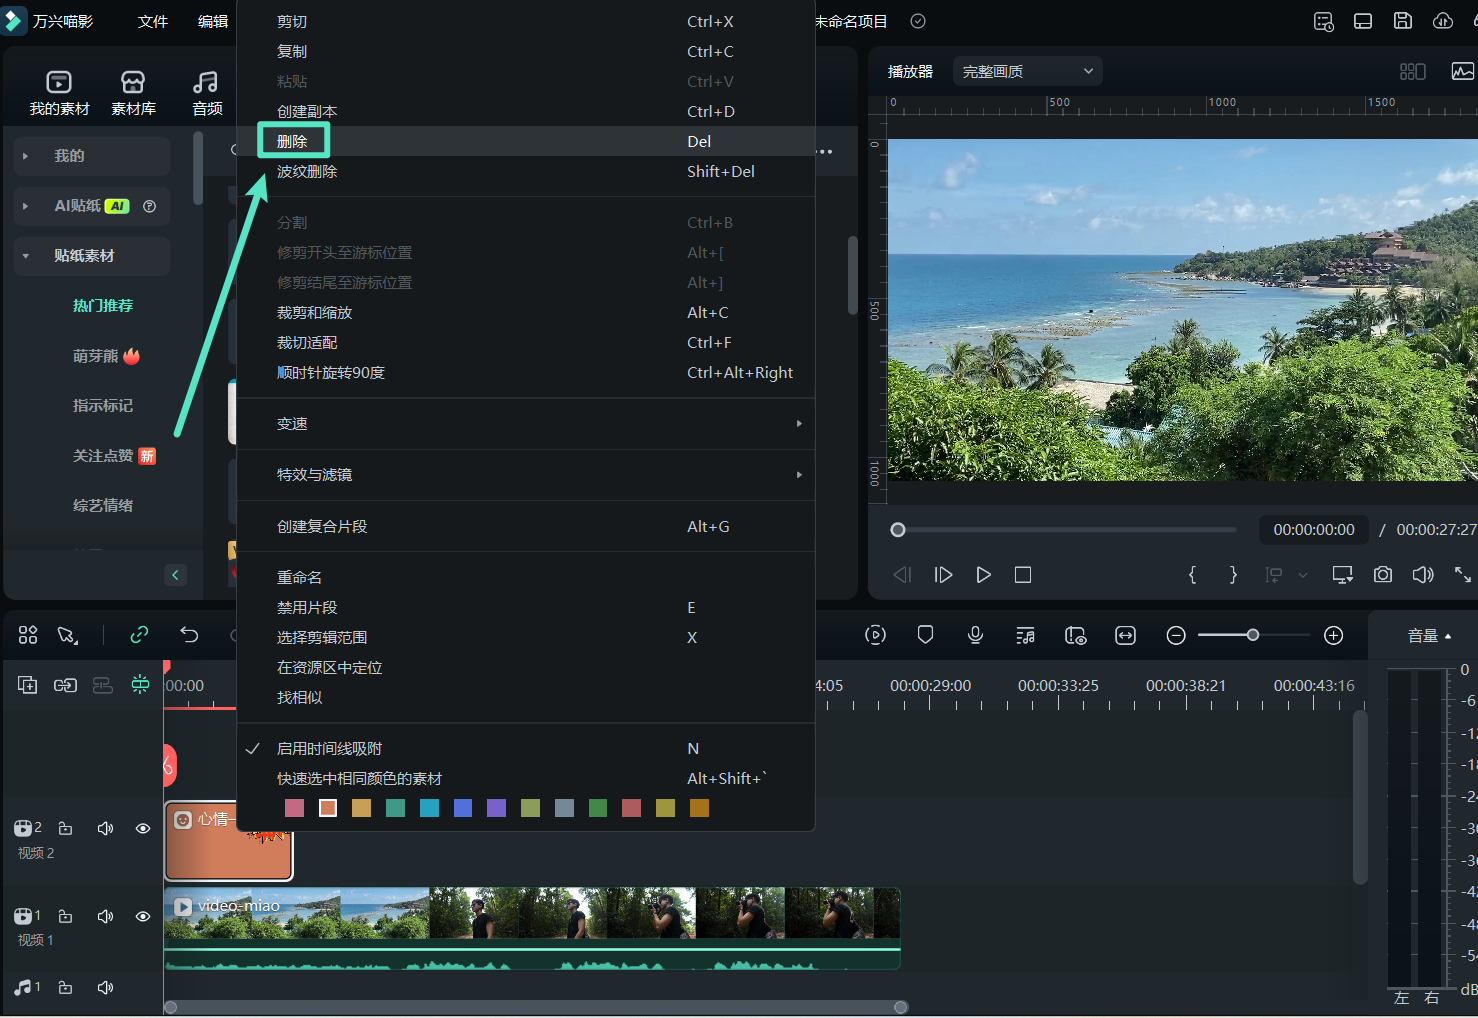Image resolution: width=1478 pixels, height=1018 pixels.
Task: Zoom timeline to fit with the fit icon
Action: 1125,635
